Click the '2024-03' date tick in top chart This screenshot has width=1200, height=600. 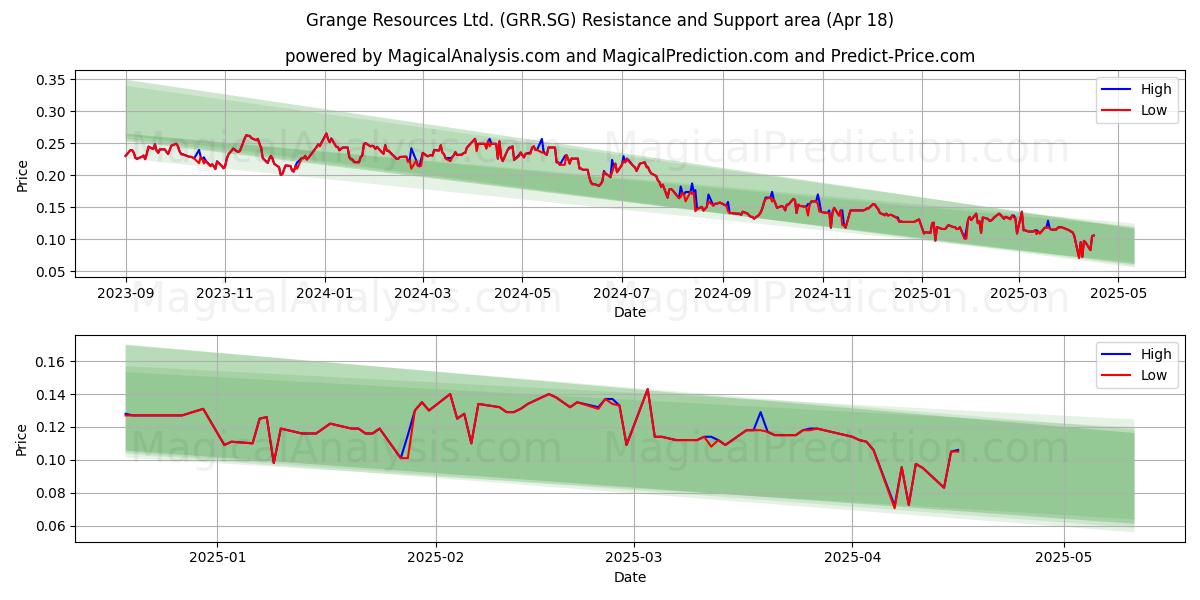(x=422, y=296)
